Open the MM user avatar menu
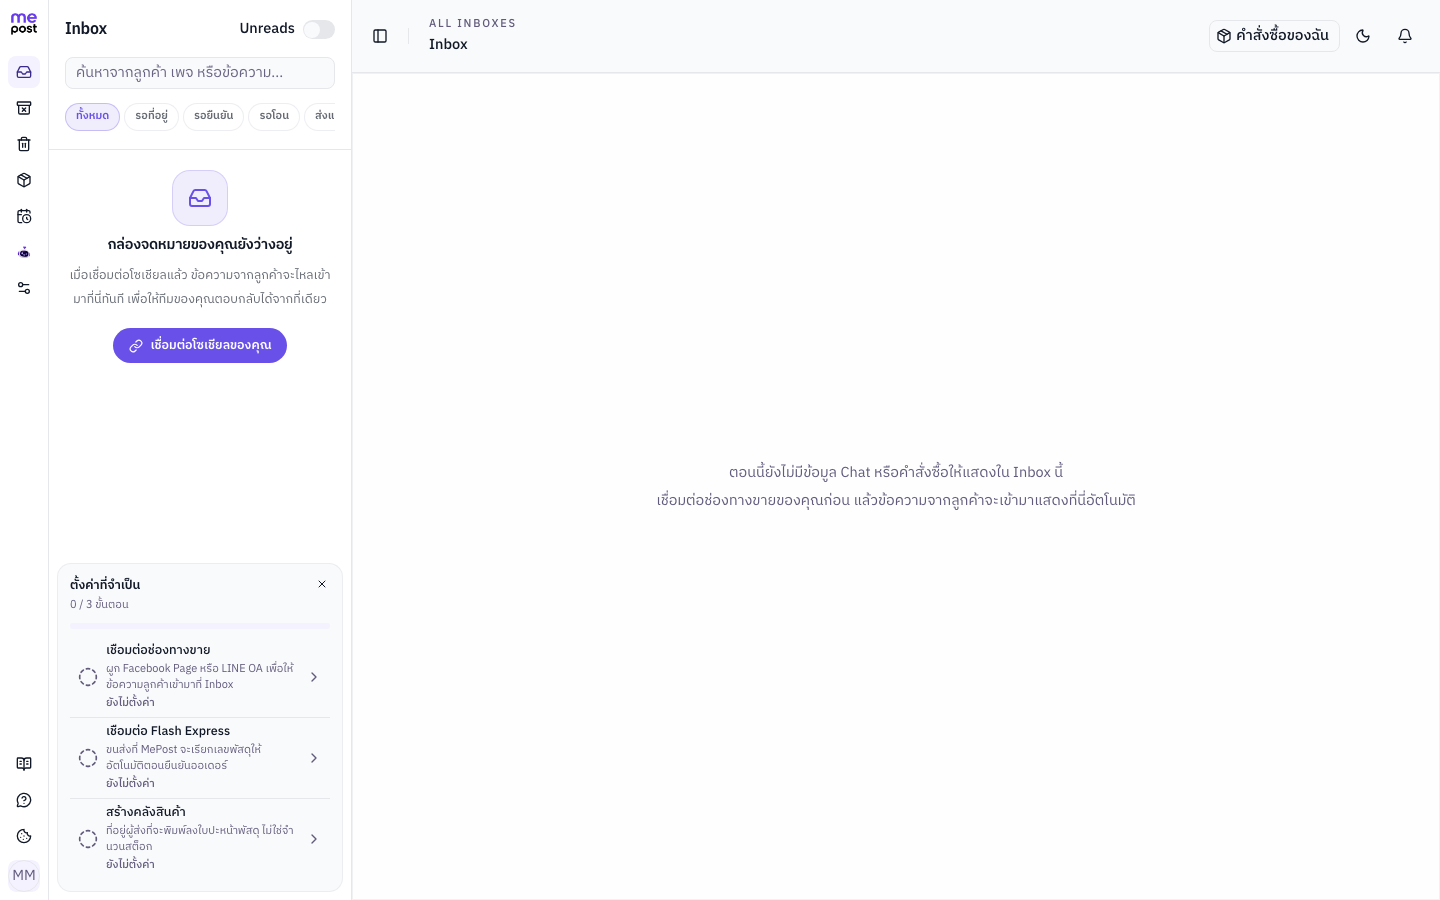Viewport: 1440px width, 900px height. [24, 876]
